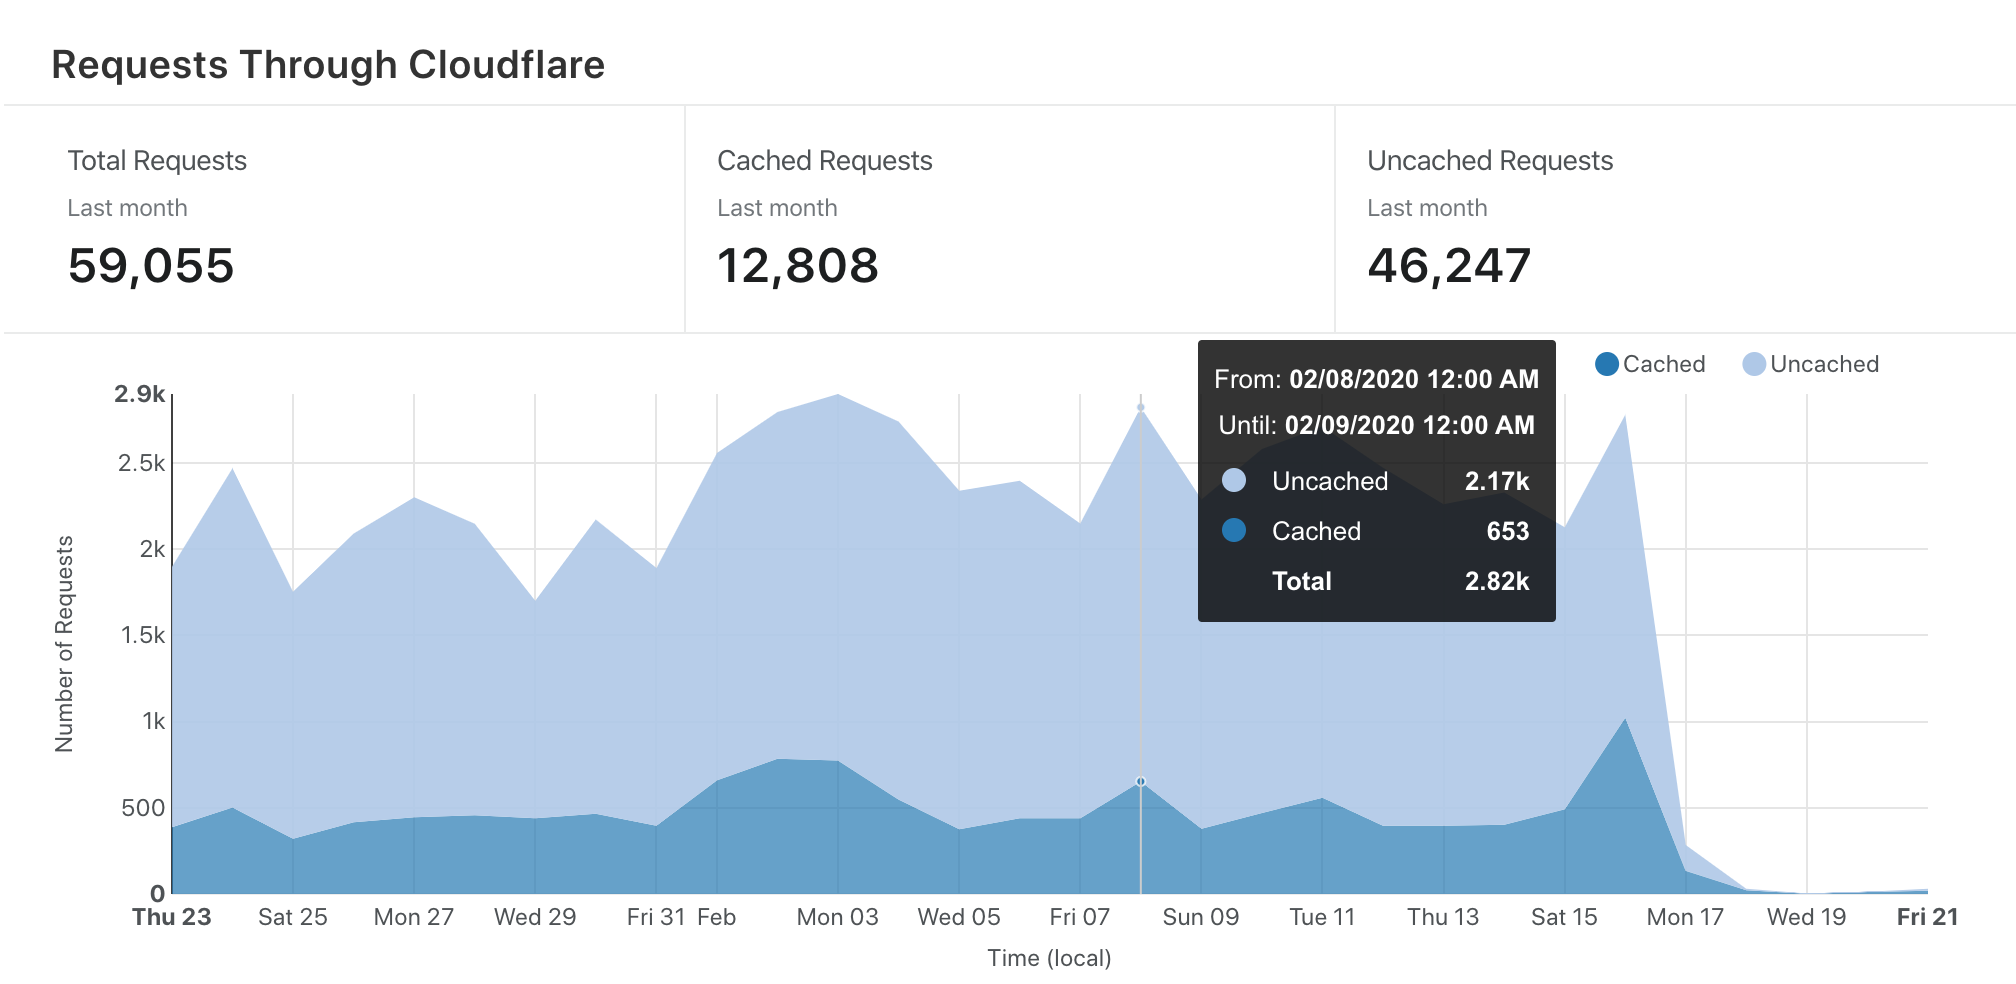The image size is (2016, 984).
Task: Click the 2.5k y-axis label
Action: click(x=142, y=463)
